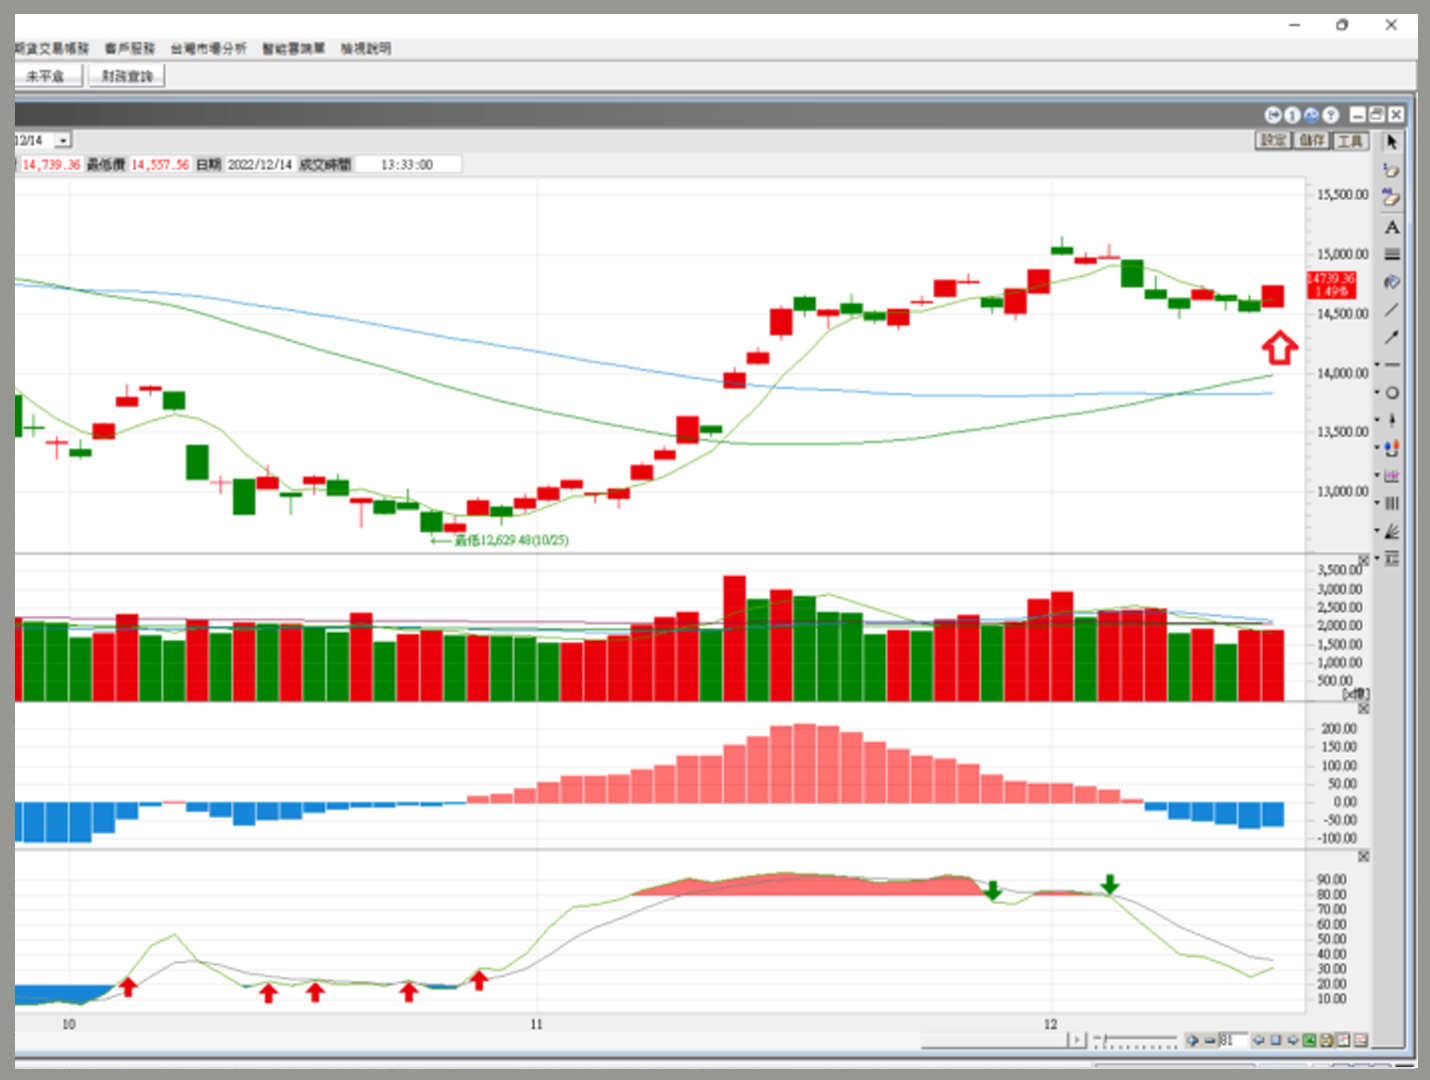Click the blue minus zoom icon
Viewport: 1430px width, 1080px height.
[1209, 1040]
